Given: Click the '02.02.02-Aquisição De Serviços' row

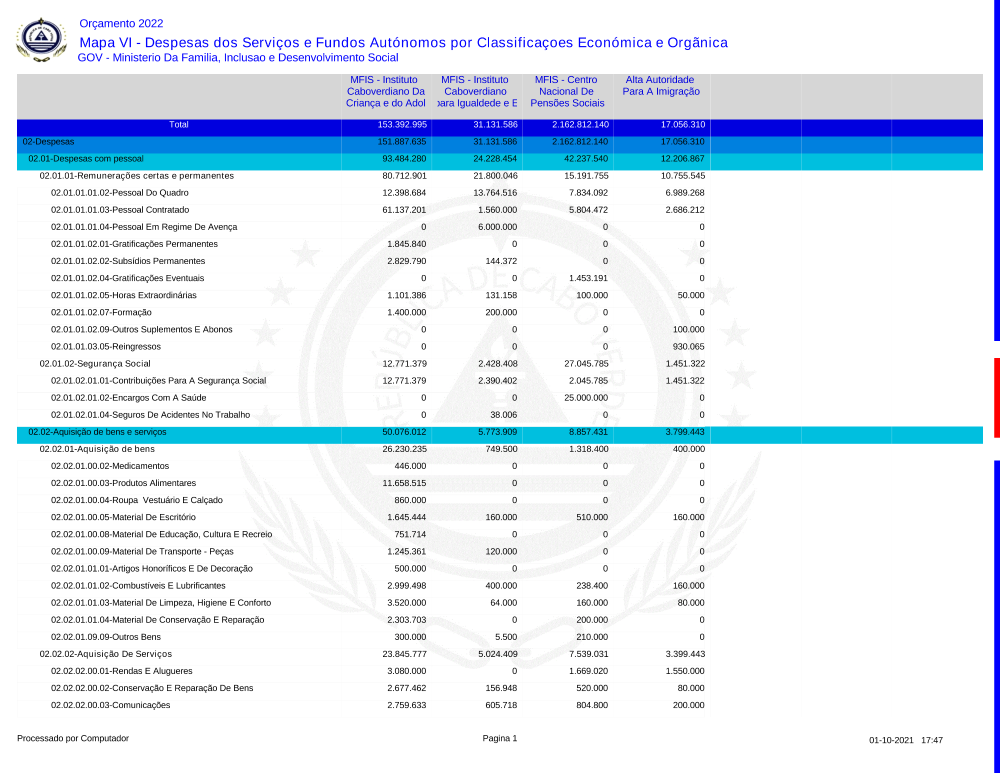Looking at the screenshot, I should (102, 654).
